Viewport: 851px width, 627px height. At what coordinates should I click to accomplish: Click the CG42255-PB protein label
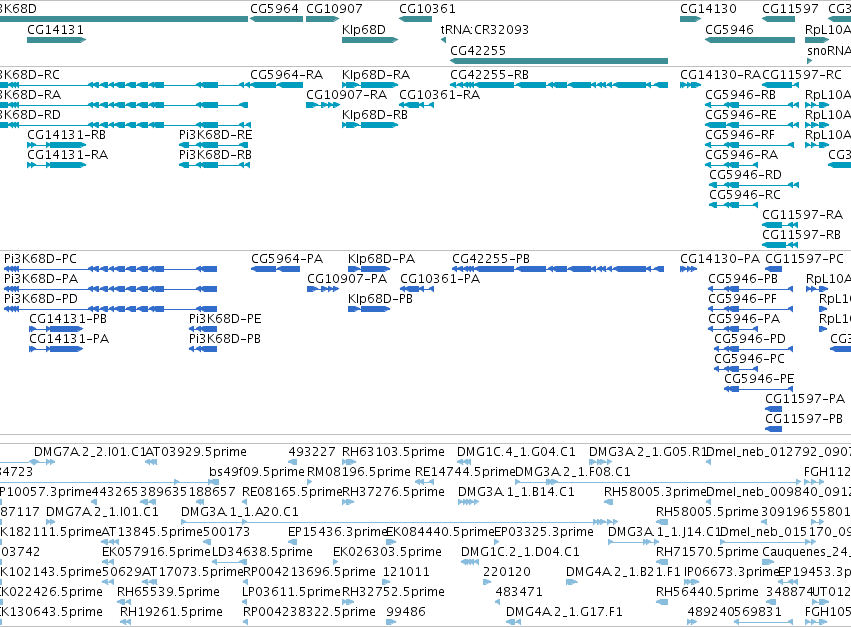491,258
